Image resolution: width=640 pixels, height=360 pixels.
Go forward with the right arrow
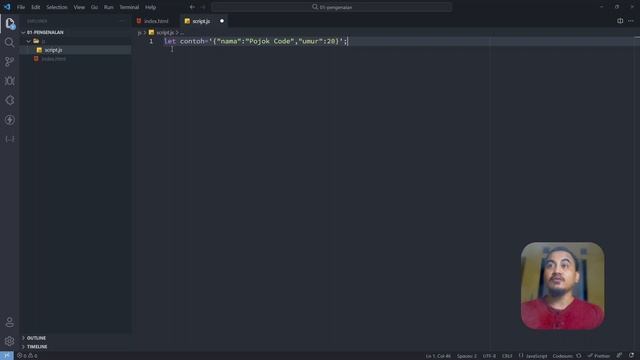pyautogui.click(x=203, y=7)
